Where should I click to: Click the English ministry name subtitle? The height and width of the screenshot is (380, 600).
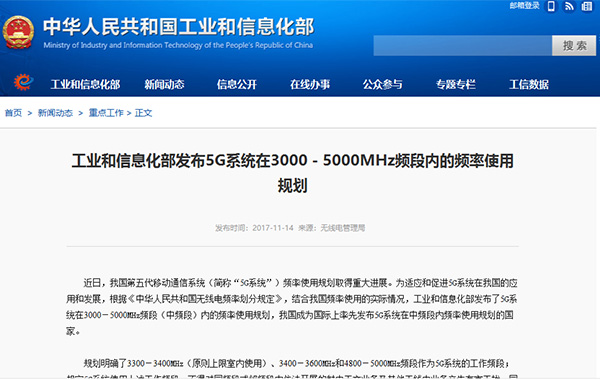[178, 45]
